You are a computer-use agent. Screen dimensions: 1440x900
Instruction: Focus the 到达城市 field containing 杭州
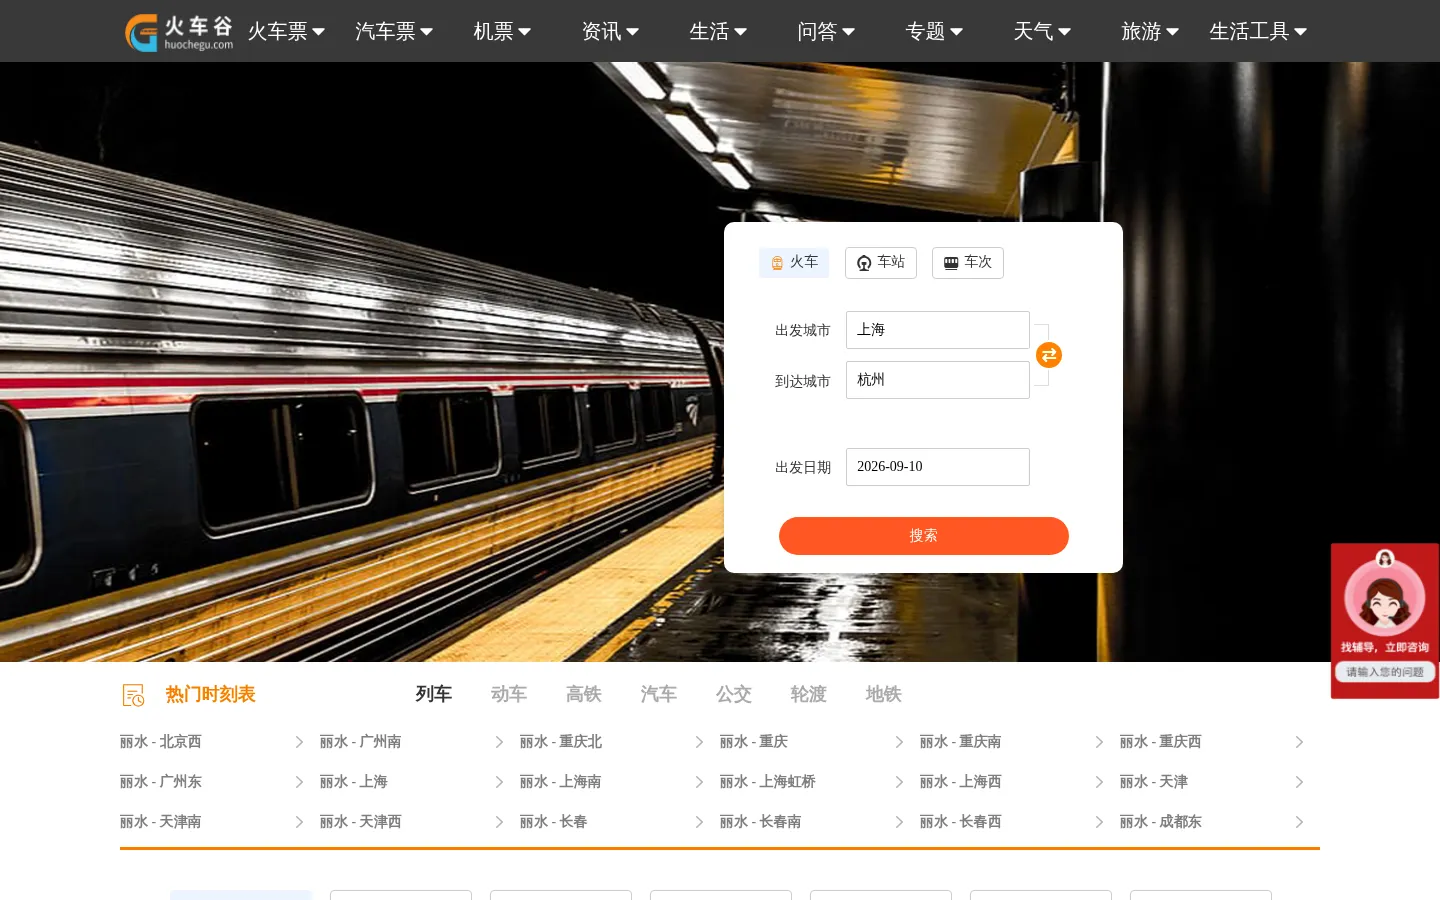[x=938, y=380]
